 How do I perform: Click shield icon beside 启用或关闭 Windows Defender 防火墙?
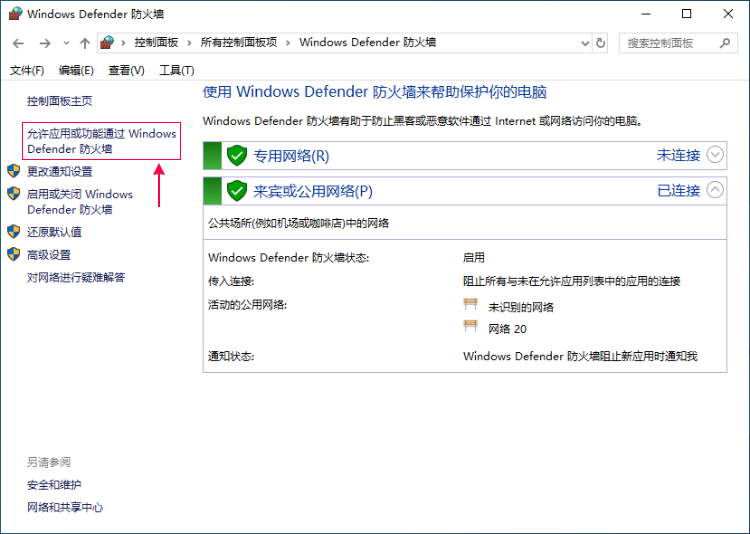point(14,194)
